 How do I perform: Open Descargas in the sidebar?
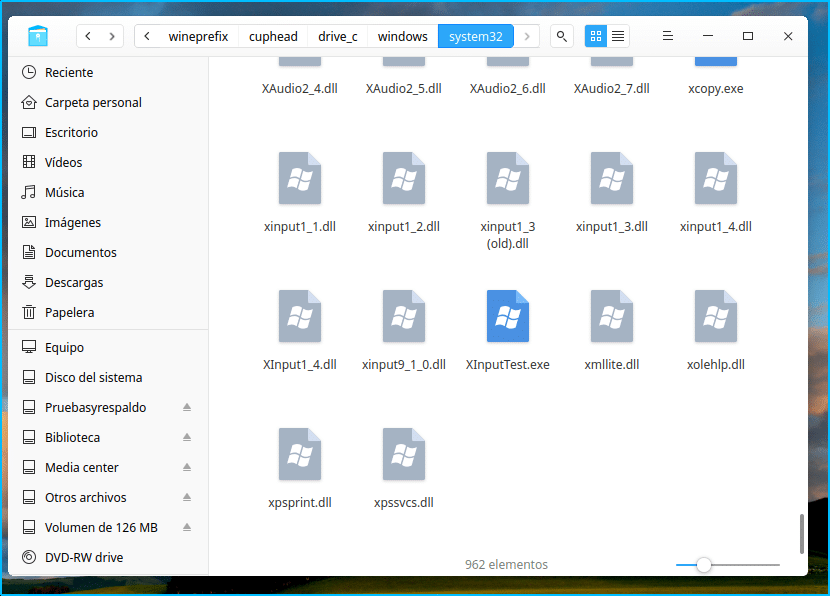(x=108, y=283)
